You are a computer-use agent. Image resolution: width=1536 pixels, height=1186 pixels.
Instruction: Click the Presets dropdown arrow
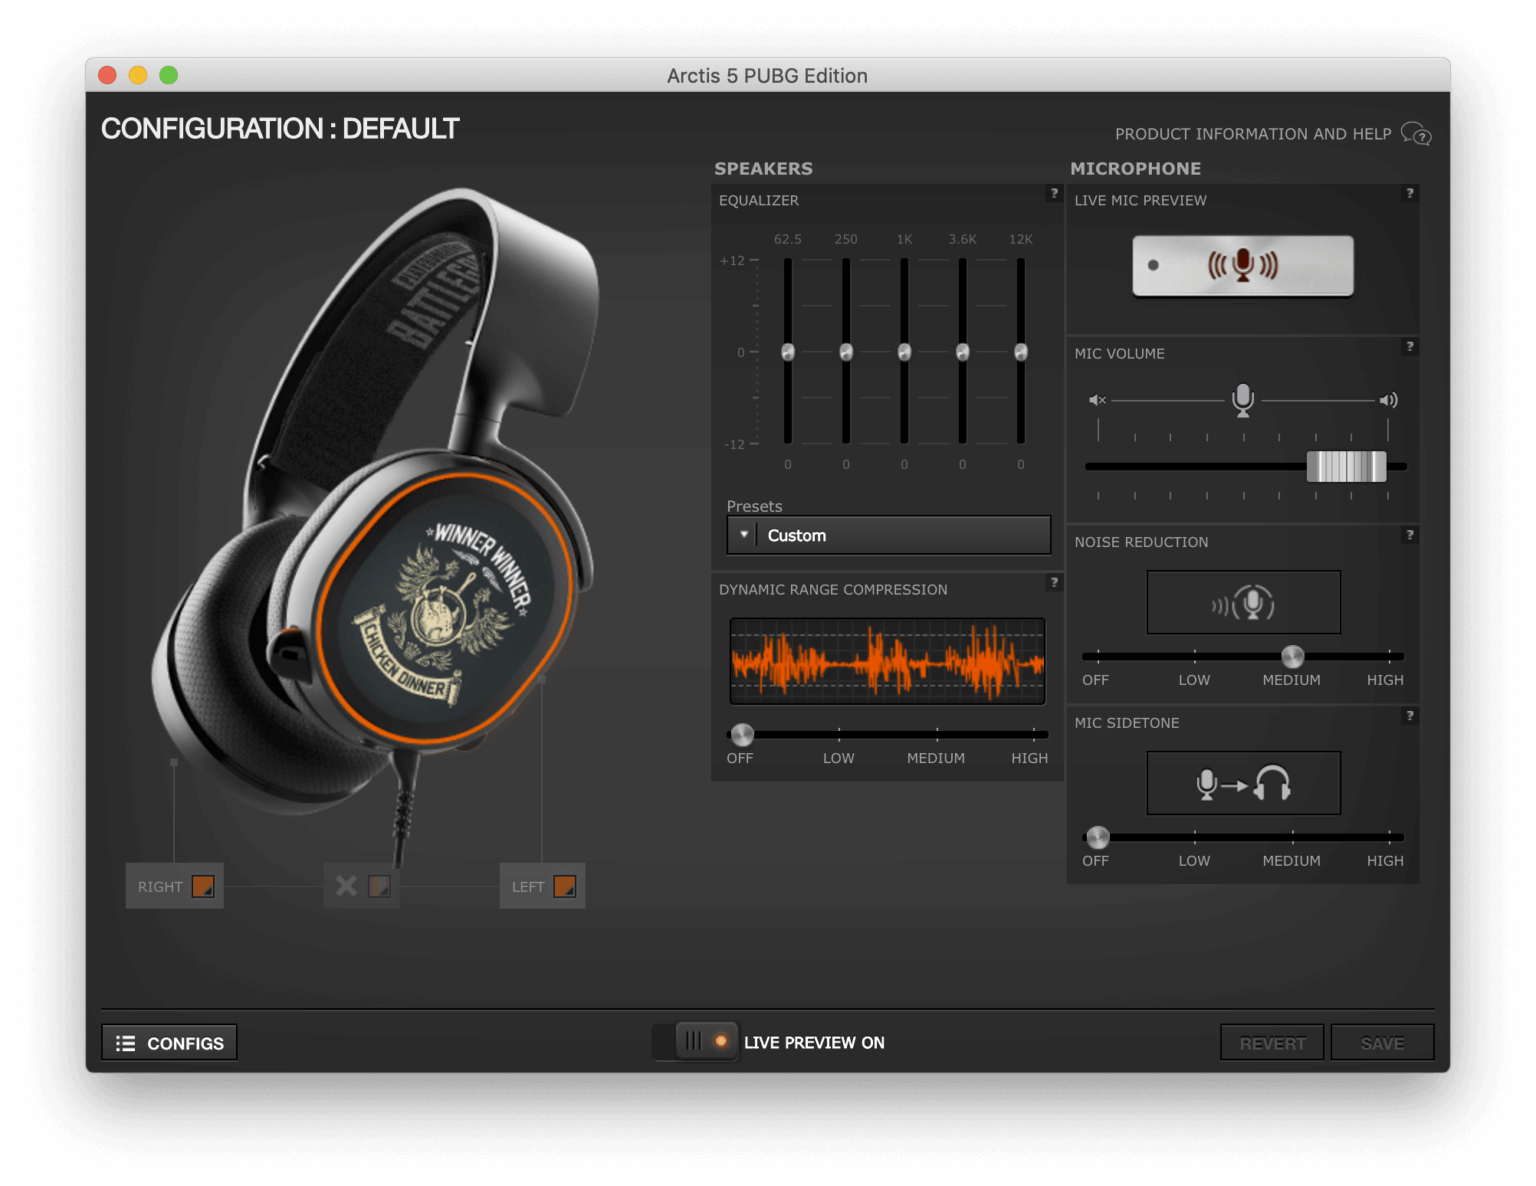[743, 535]
